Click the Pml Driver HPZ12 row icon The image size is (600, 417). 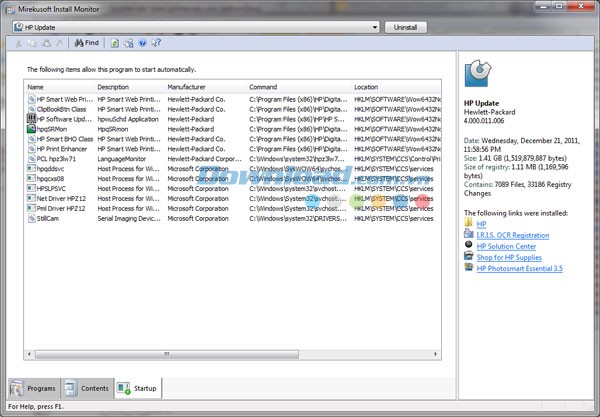[x=31, y=208]
